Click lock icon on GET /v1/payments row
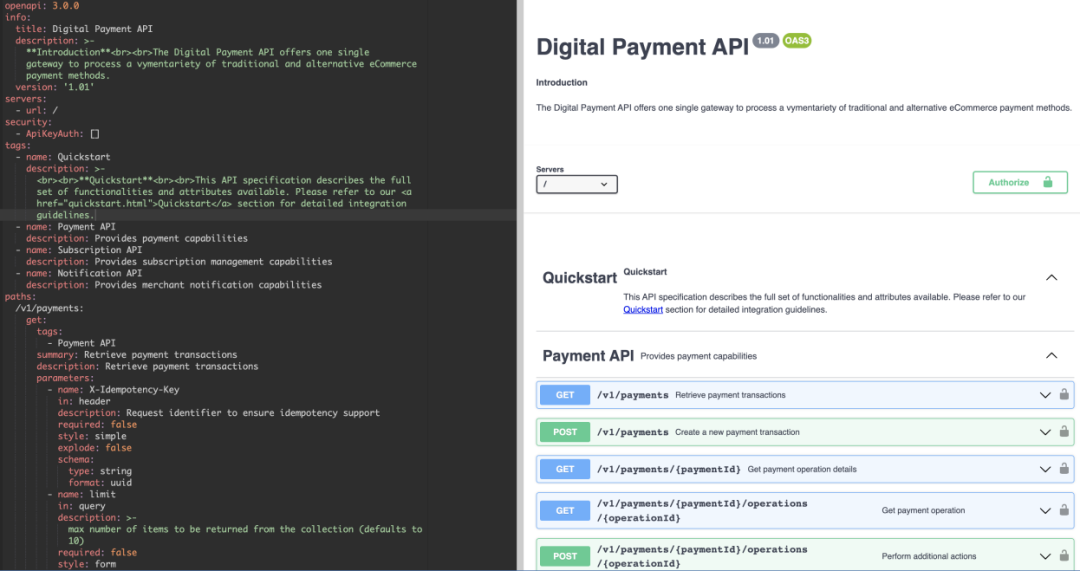1080x571 pixels. coord(1064,395)
